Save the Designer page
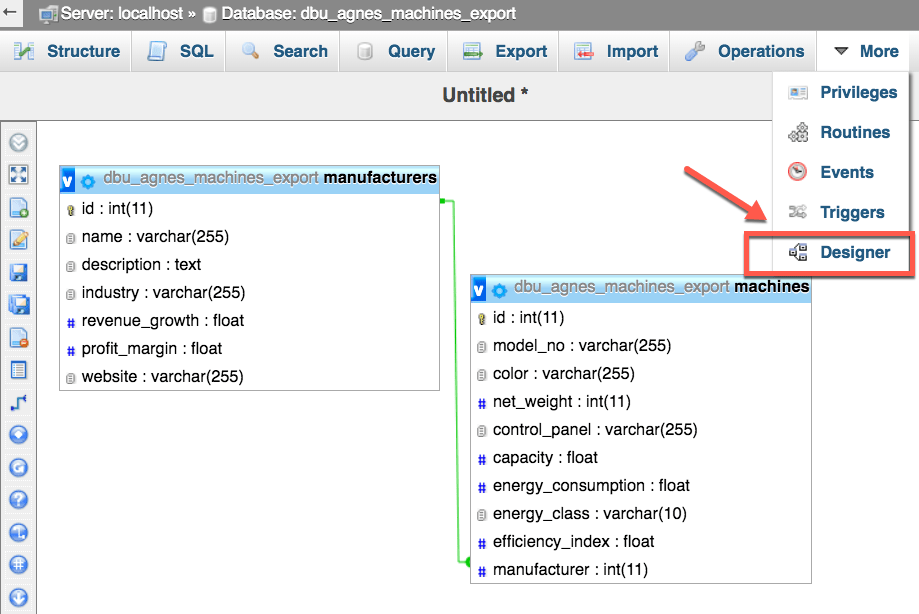Screen dimensions: 919x614 [x=18, y=272]
